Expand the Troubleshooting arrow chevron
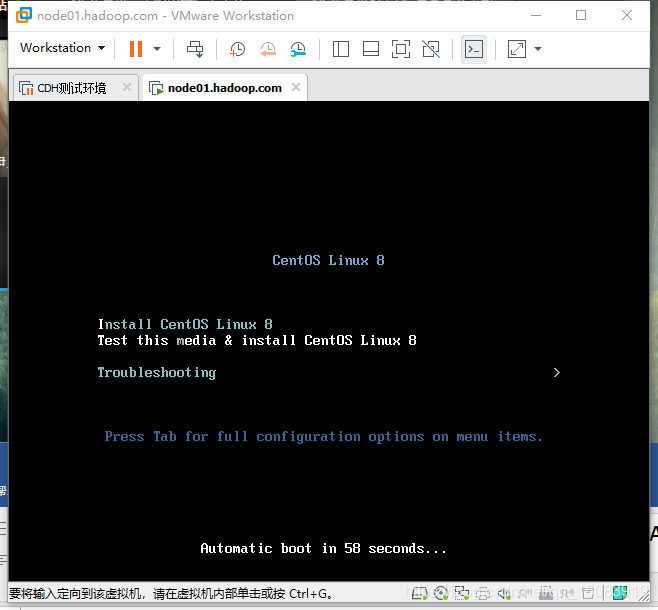 coord(556,373)
